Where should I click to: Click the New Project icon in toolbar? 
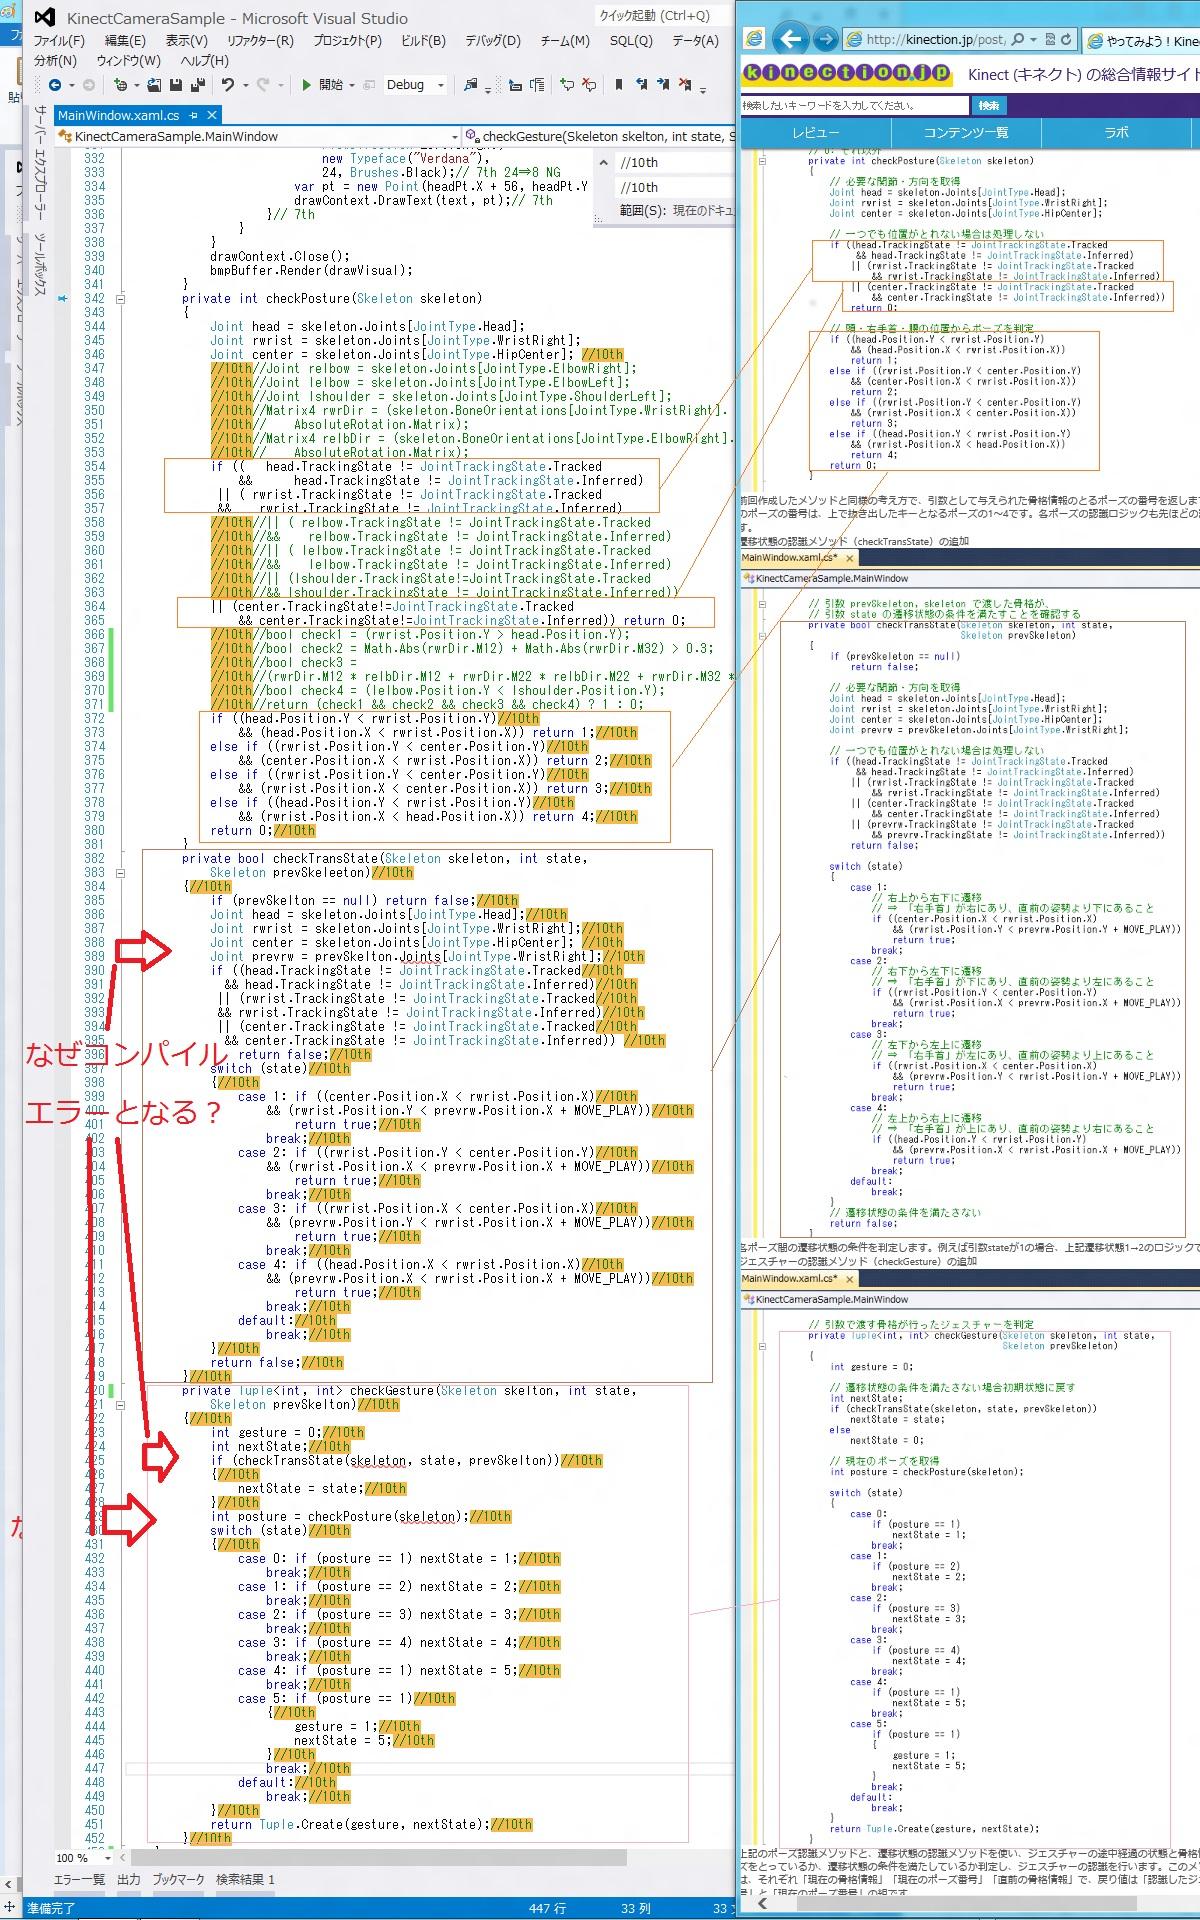[x=120, y=85]
